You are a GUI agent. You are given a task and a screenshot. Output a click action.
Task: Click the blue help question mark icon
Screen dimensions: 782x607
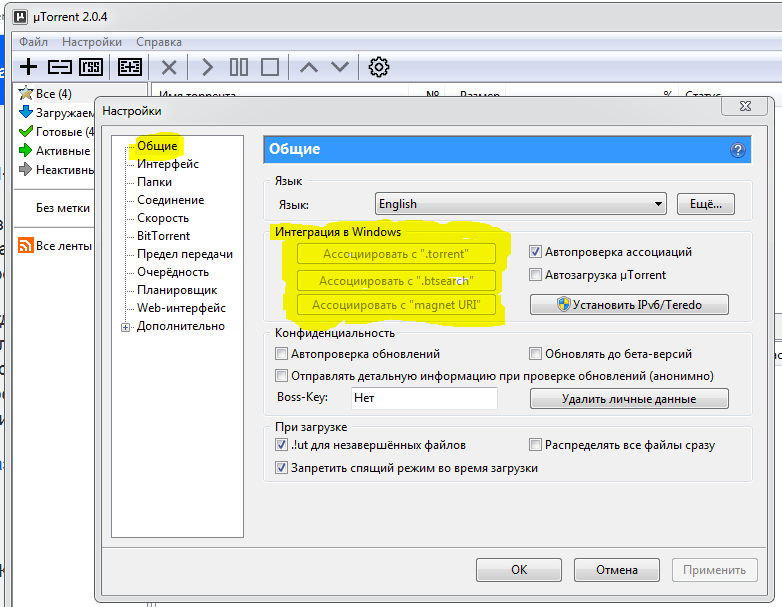[738, 150]
